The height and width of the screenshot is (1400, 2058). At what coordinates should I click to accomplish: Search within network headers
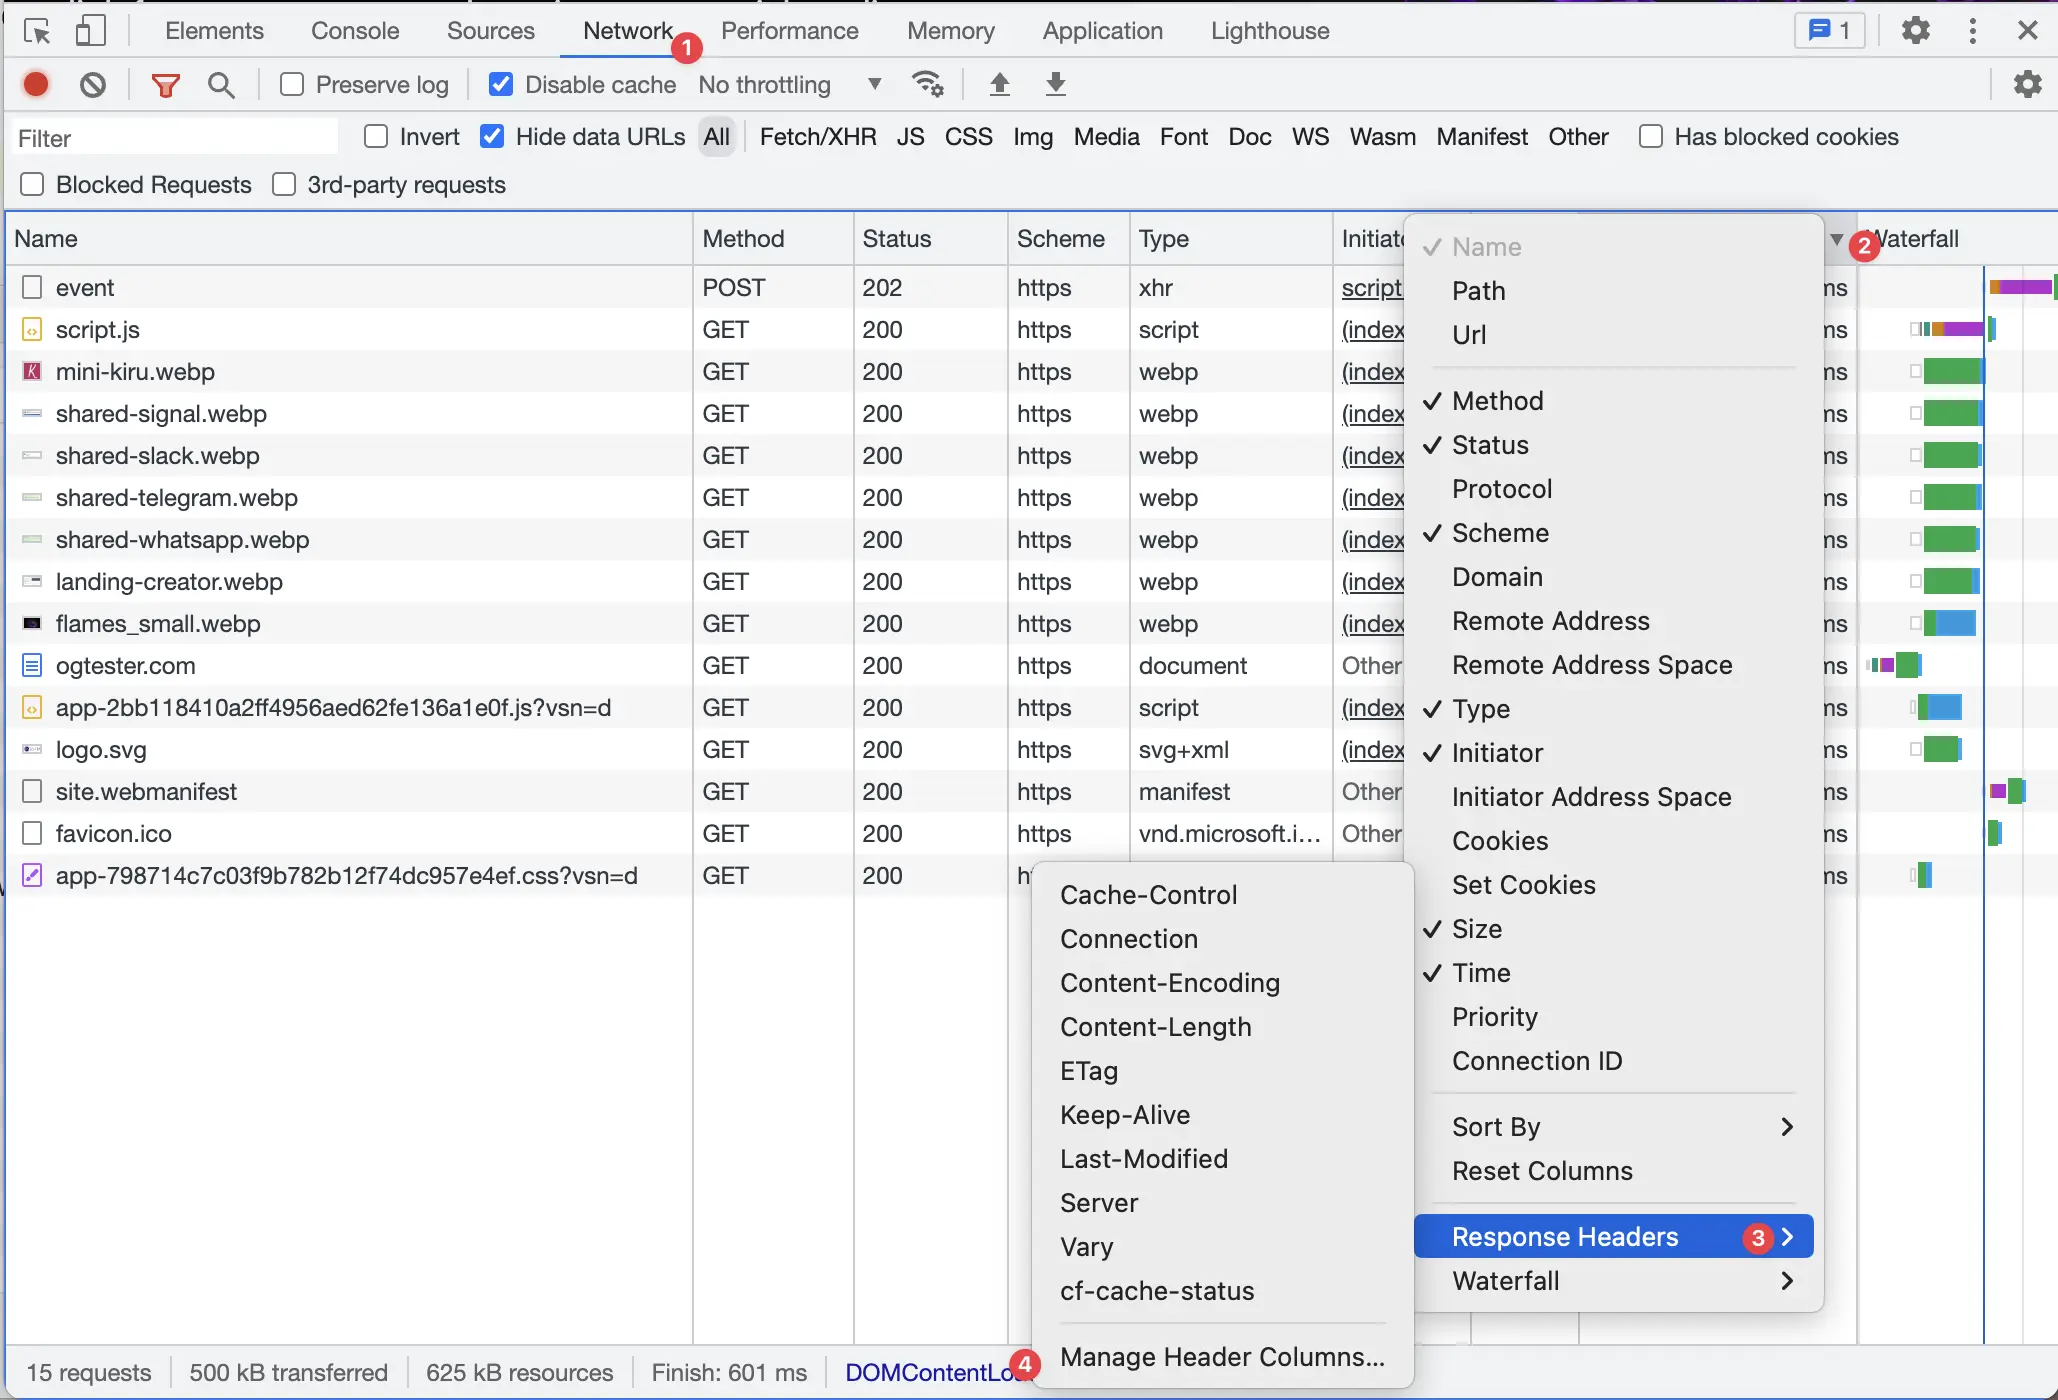pyautogui.click(x=221, y=84)
